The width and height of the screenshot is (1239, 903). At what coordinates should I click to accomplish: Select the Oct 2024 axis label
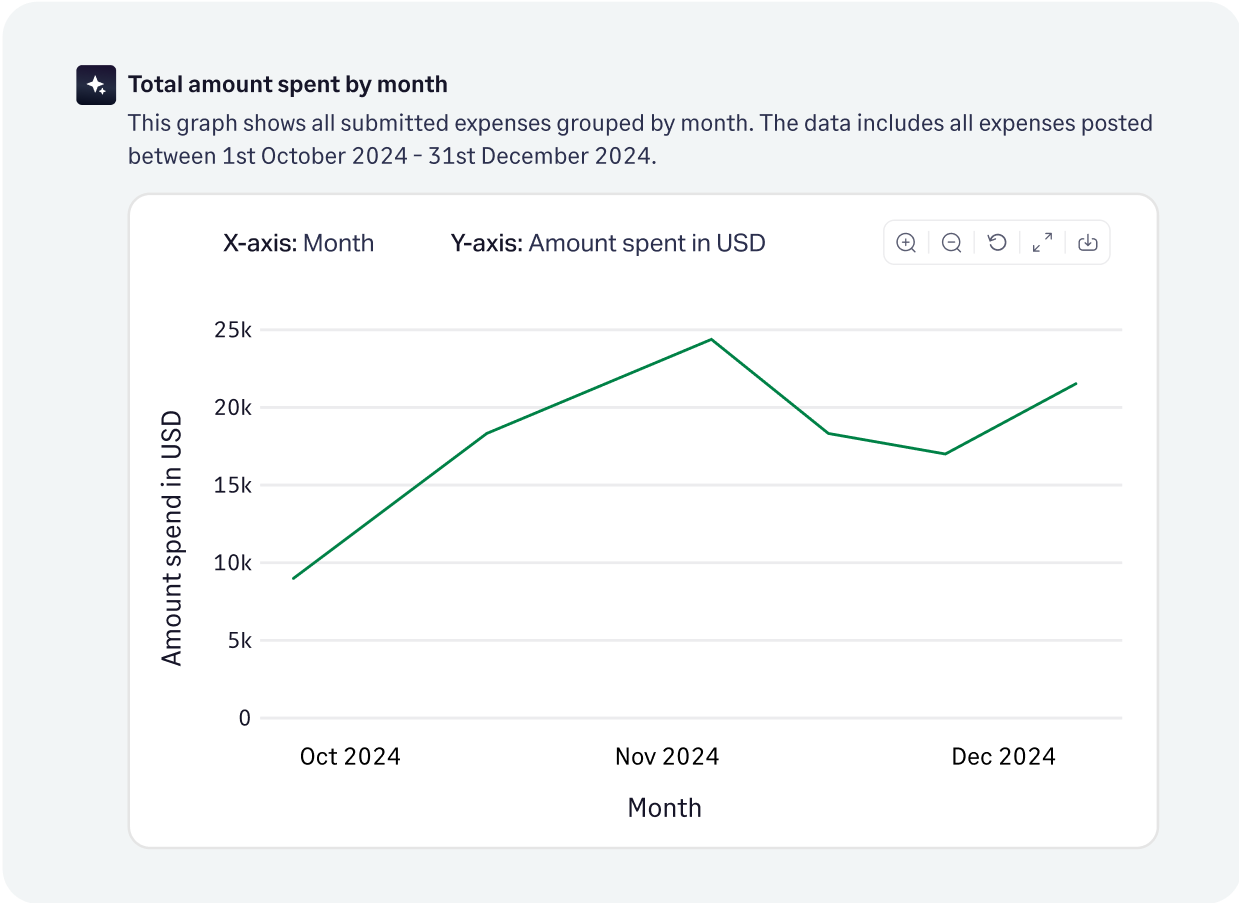pos(350,756)
